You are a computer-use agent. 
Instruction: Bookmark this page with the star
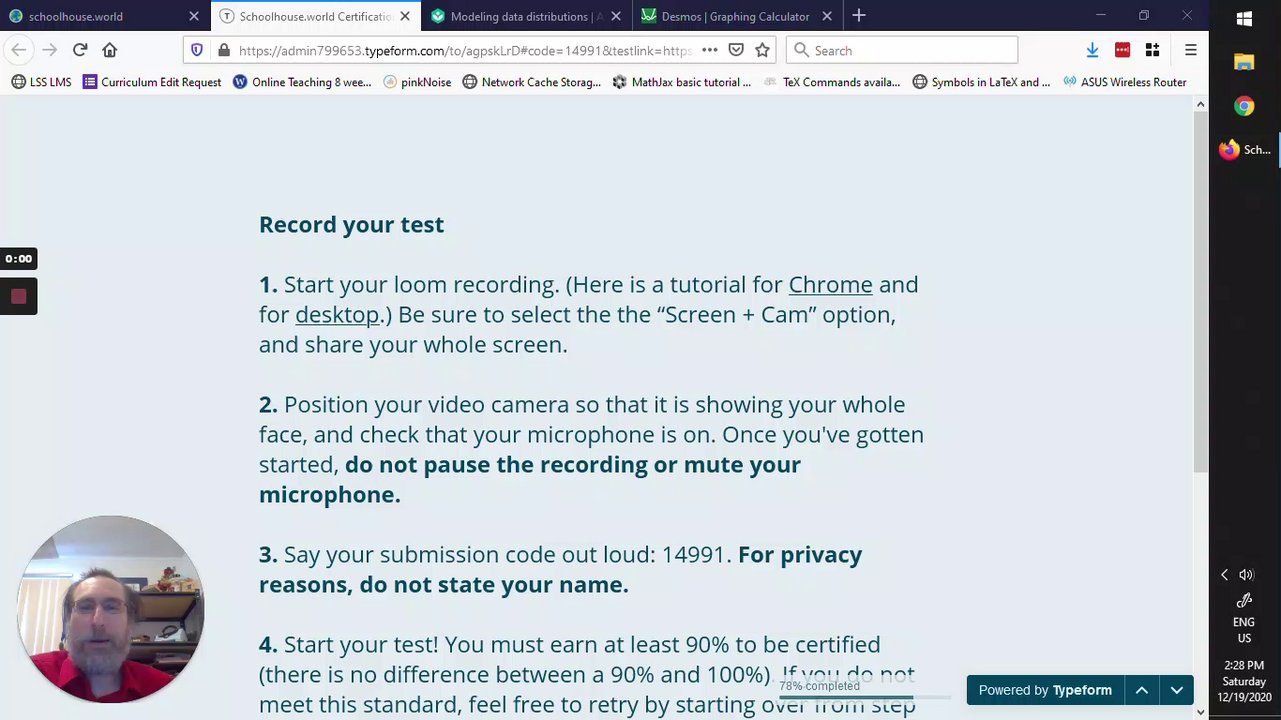[762, 50]
